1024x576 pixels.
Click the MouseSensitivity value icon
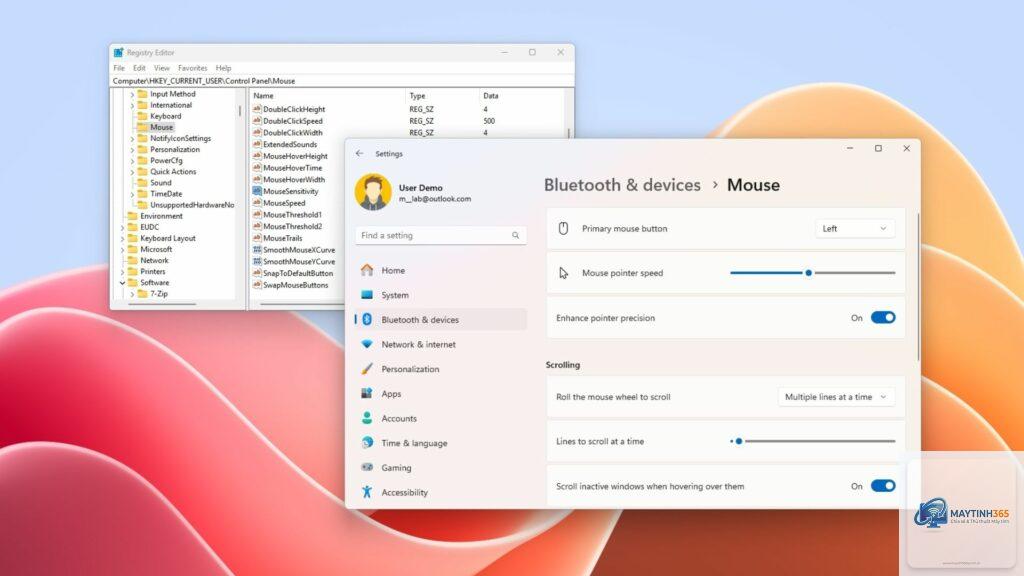(x=257, y=191)
